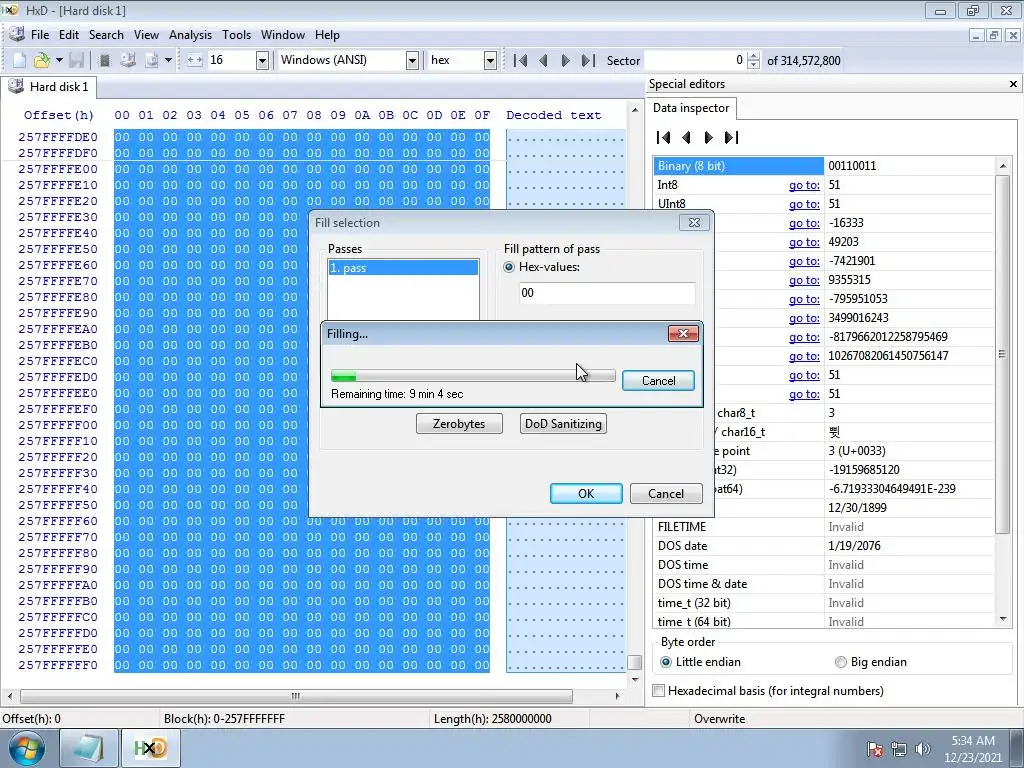Close the Filling dialog with red X
Image resolution: width=1024 pixels, height=768 pixels.
(x=683, y=334)
